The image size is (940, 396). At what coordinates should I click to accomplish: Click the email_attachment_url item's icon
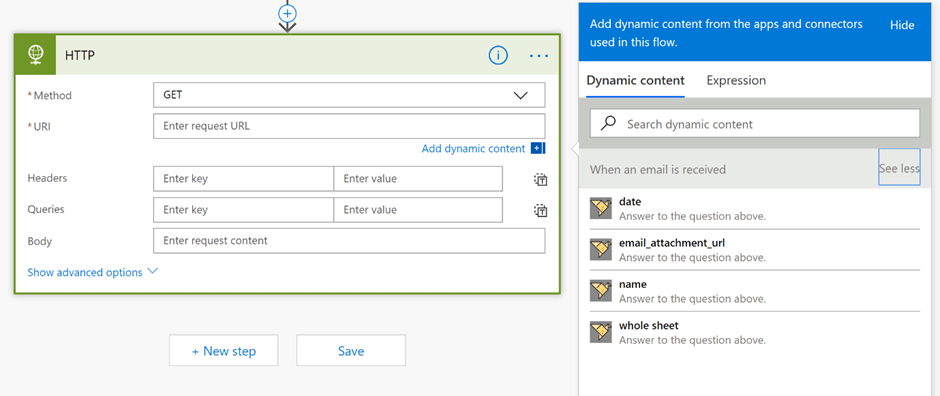tap(601, 249)
